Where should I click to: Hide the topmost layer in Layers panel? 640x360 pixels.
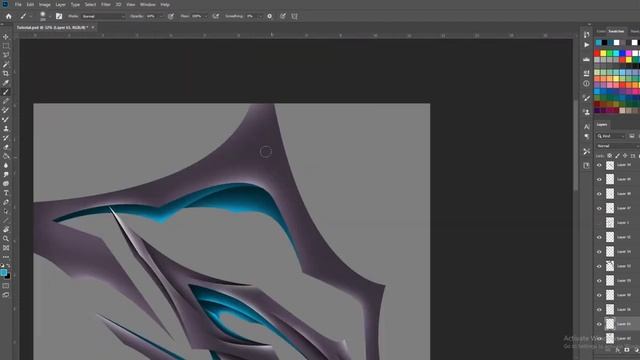[x=599, y=165]
